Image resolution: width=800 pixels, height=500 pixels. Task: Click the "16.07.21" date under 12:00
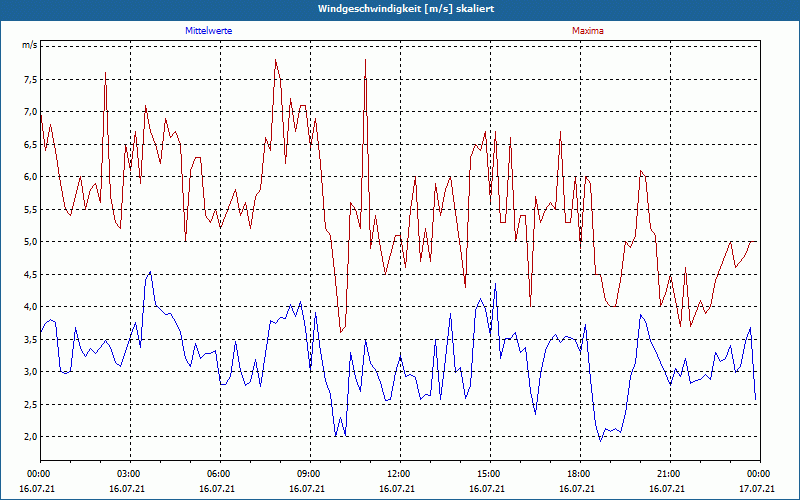(x=396, y=489)
